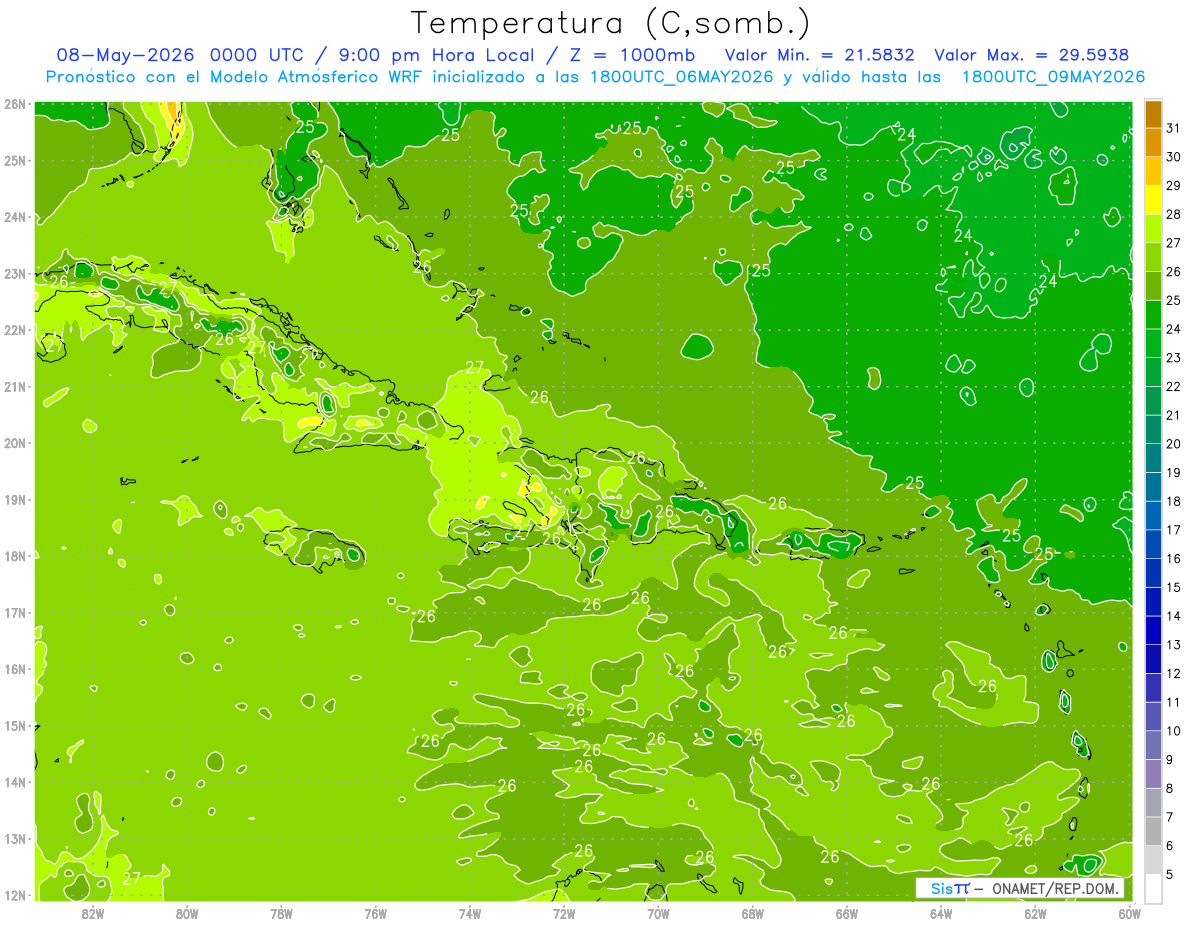This screenshot has width=1200, height=927.
Task: Click the 12N latitude axis label
Action: (x=14, y=894)
